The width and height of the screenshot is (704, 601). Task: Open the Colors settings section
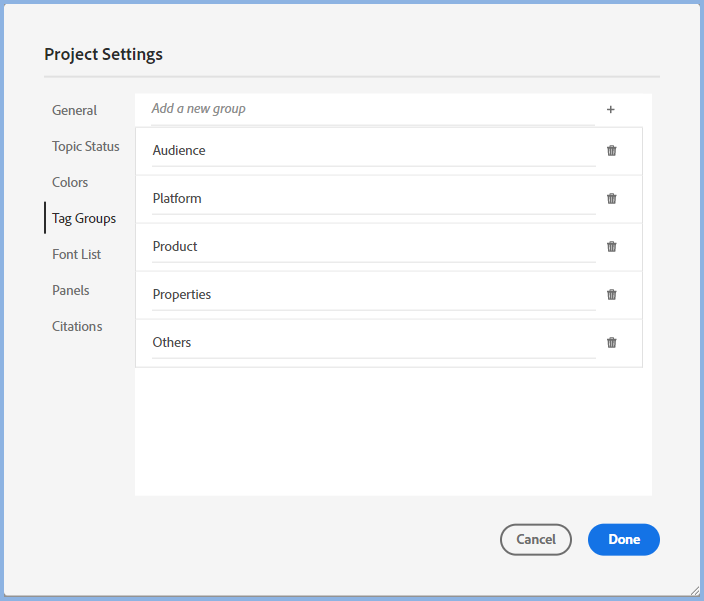70,183
